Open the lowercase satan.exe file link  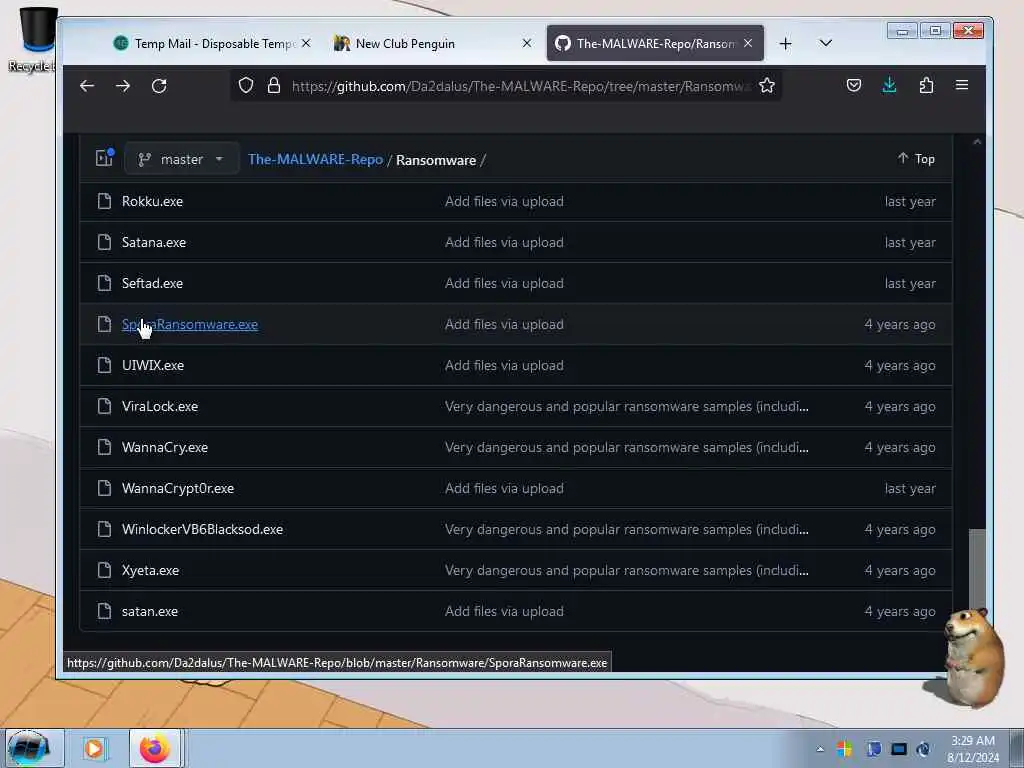(x=150, y=612)
